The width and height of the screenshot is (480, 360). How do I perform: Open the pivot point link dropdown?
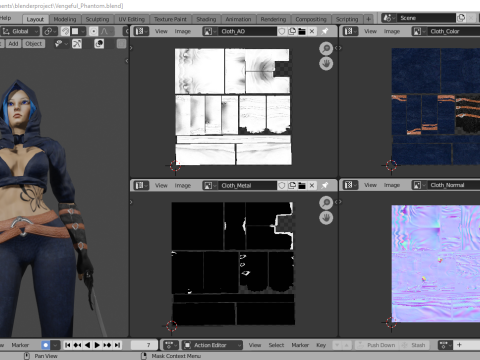(50, 31)
